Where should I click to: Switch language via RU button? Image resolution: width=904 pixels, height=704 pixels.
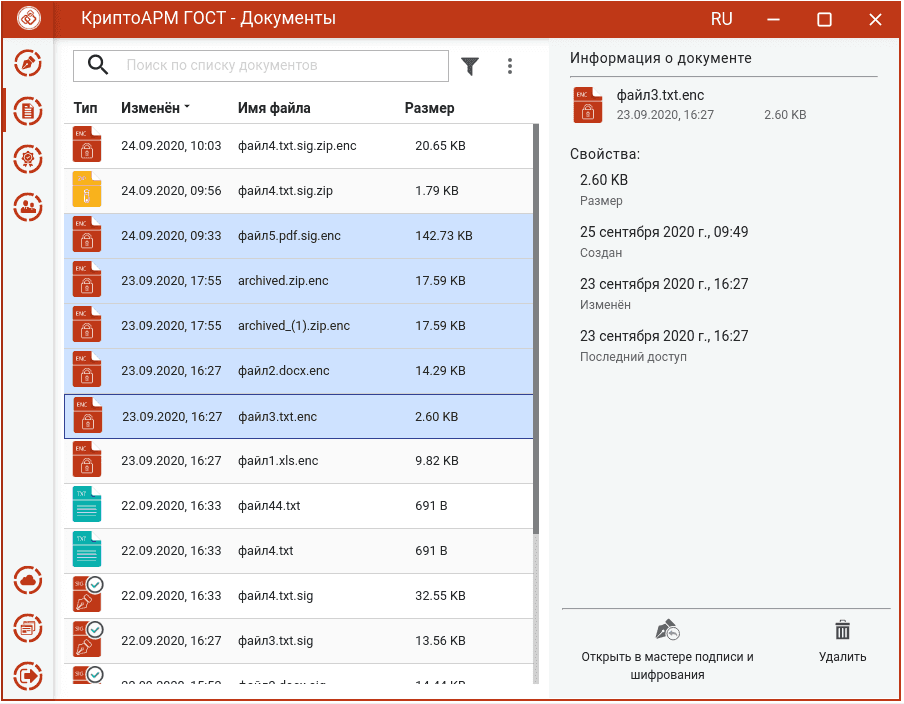721,19
